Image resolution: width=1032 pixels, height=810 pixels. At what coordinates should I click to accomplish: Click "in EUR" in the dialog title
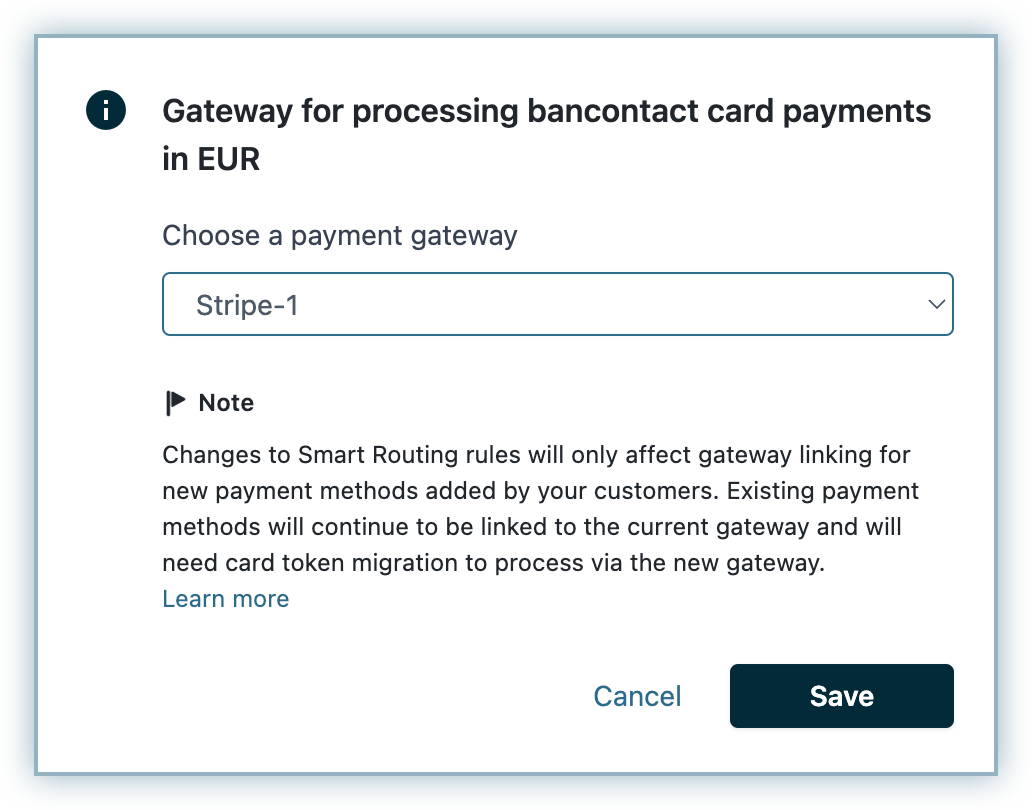click(x=211, y=159)
